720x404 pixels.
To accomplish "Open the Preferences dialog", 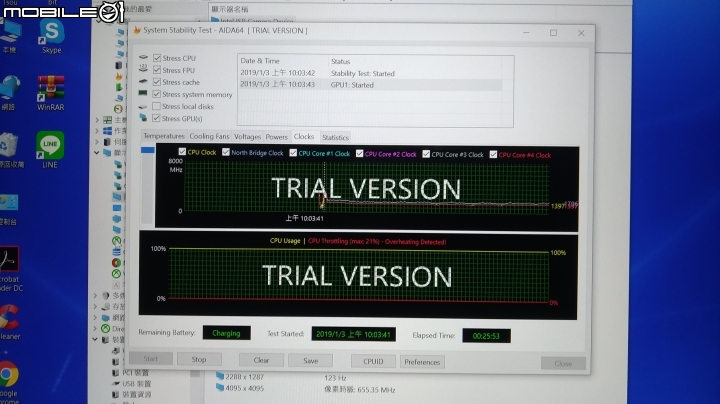I will (x=422, y=362).
